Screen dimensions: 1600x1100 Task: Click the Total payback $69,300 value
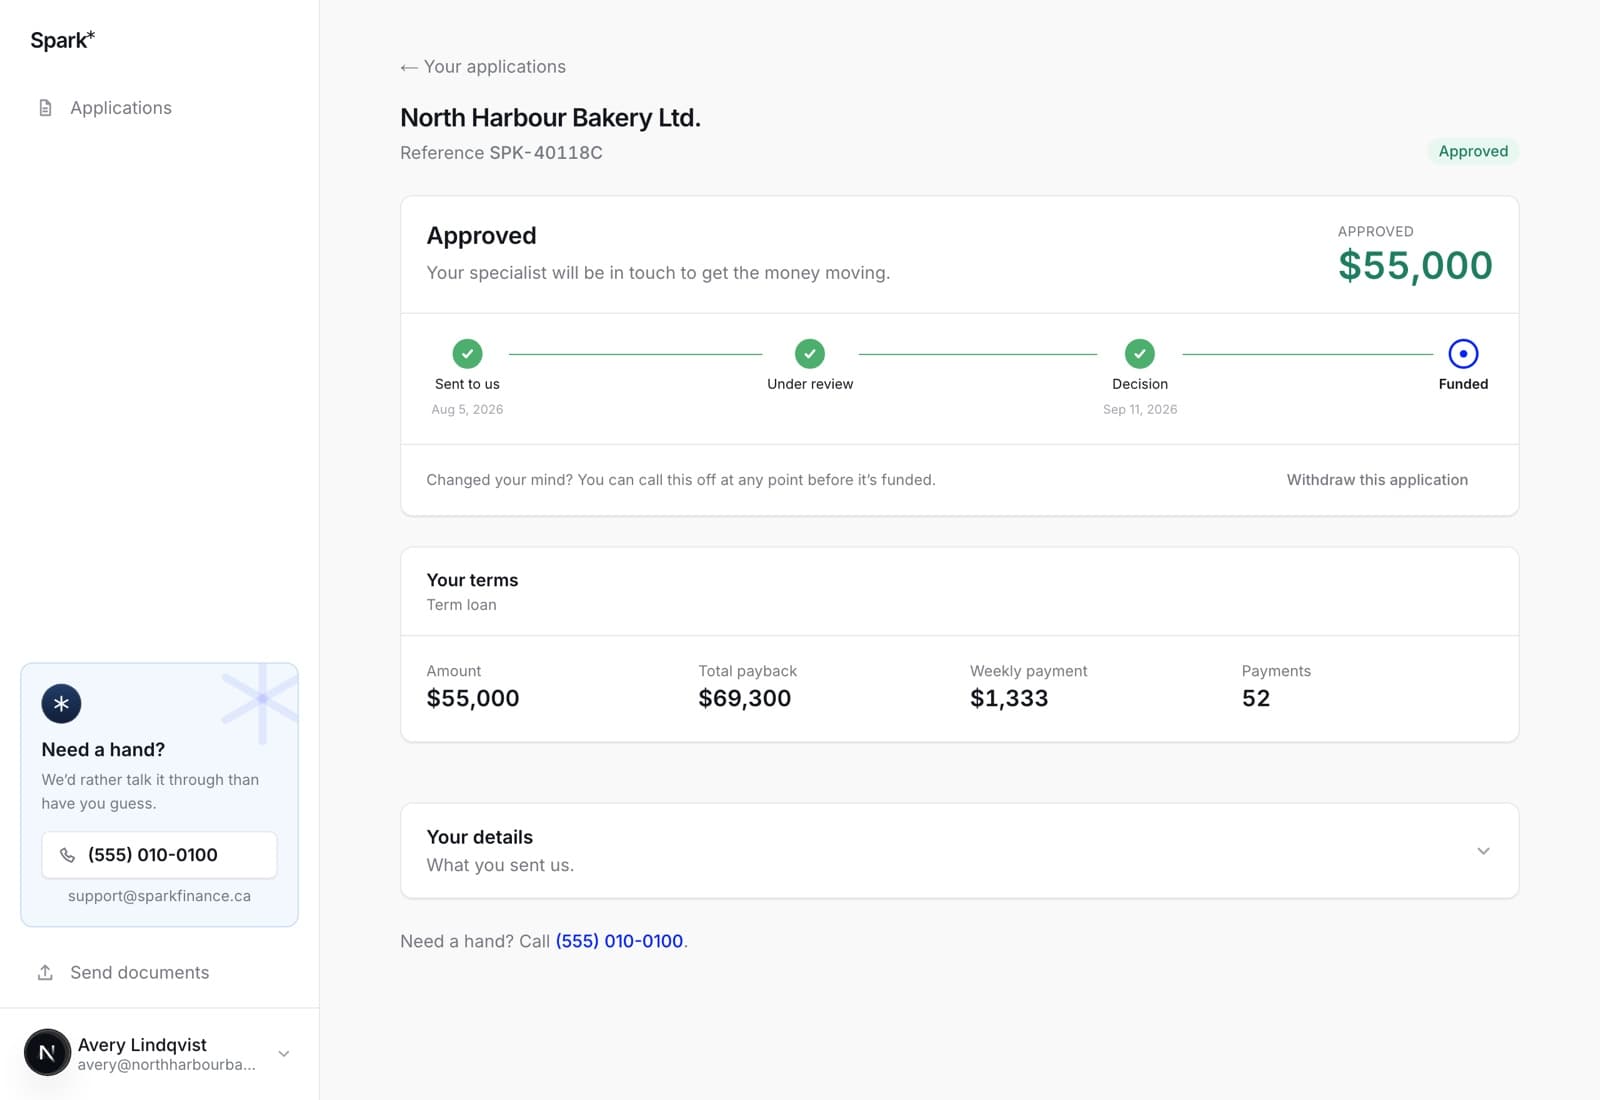(744, 698)
